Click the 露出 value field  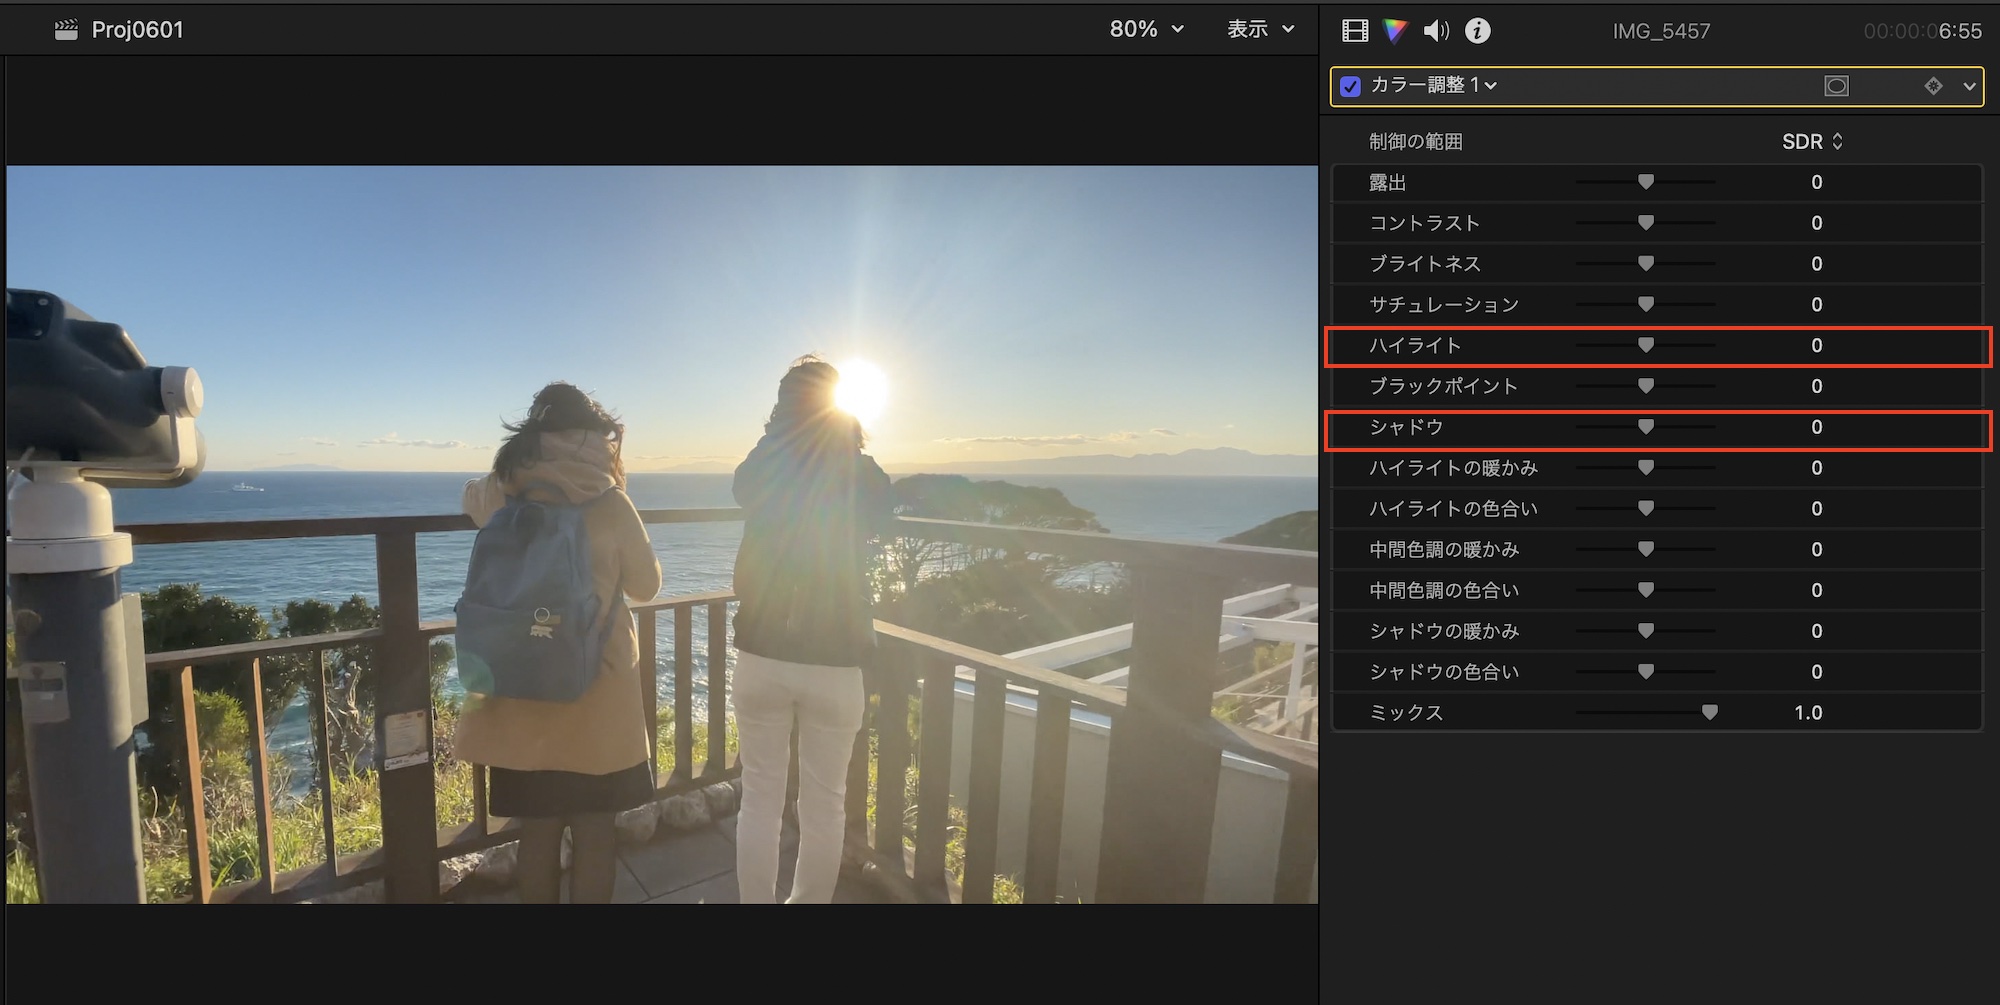[1816, 182]
